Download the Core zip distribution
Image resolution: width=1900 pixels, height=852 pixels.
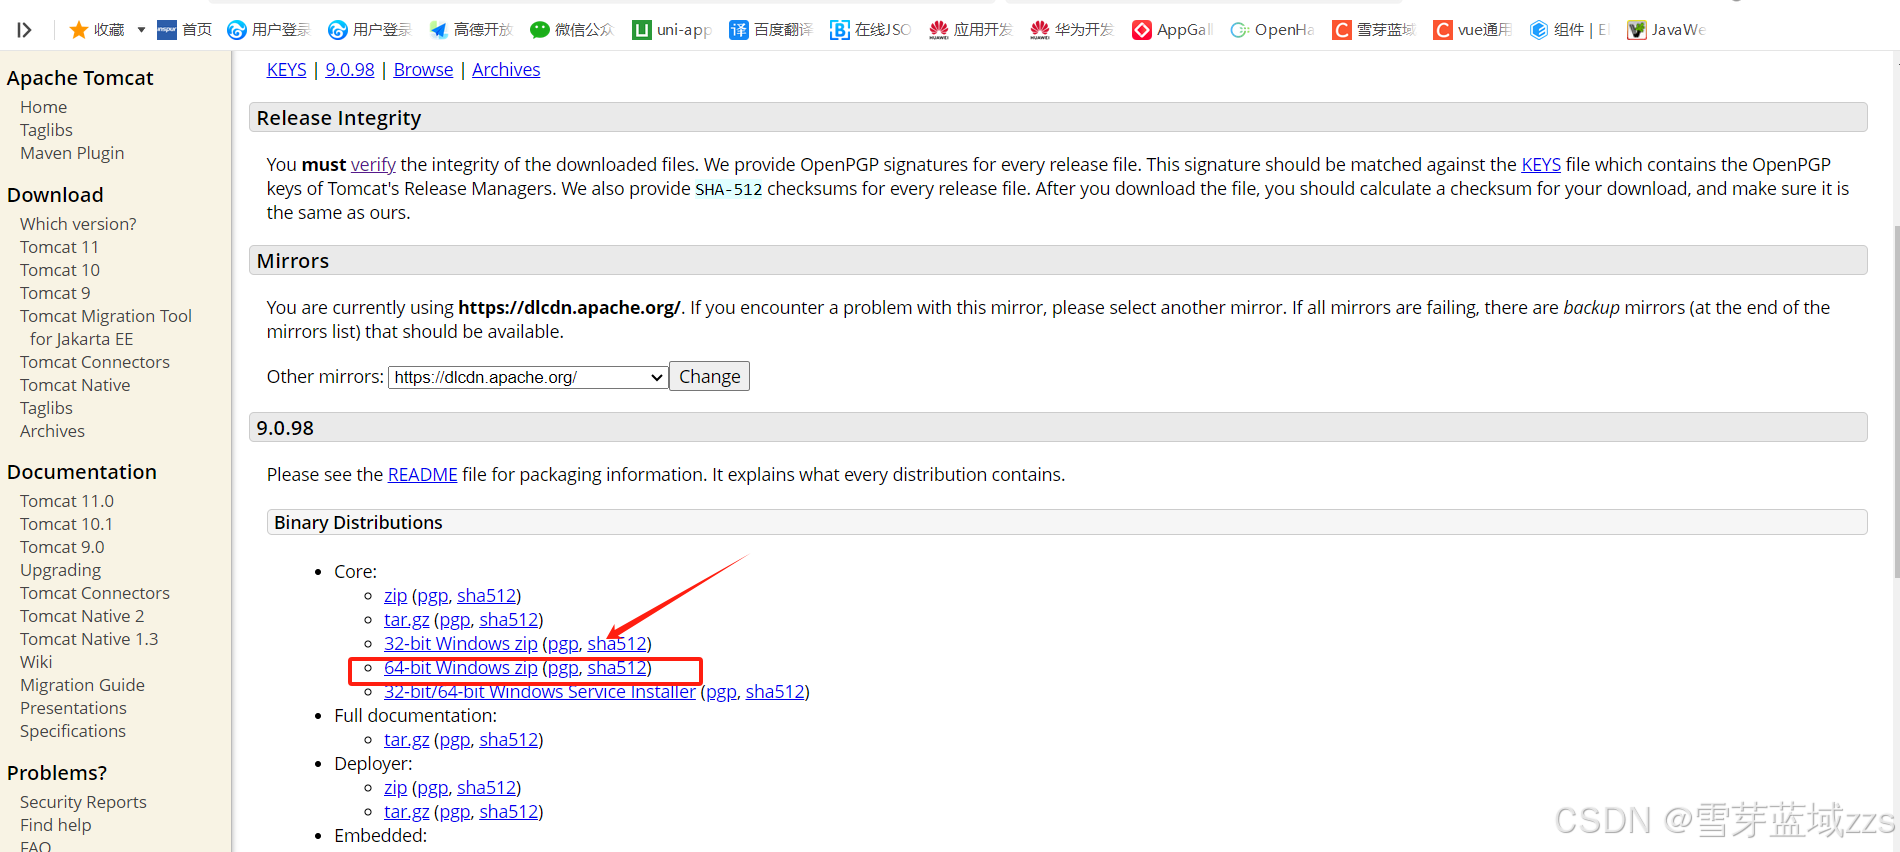pyautogui.click(x=396, y=596)
